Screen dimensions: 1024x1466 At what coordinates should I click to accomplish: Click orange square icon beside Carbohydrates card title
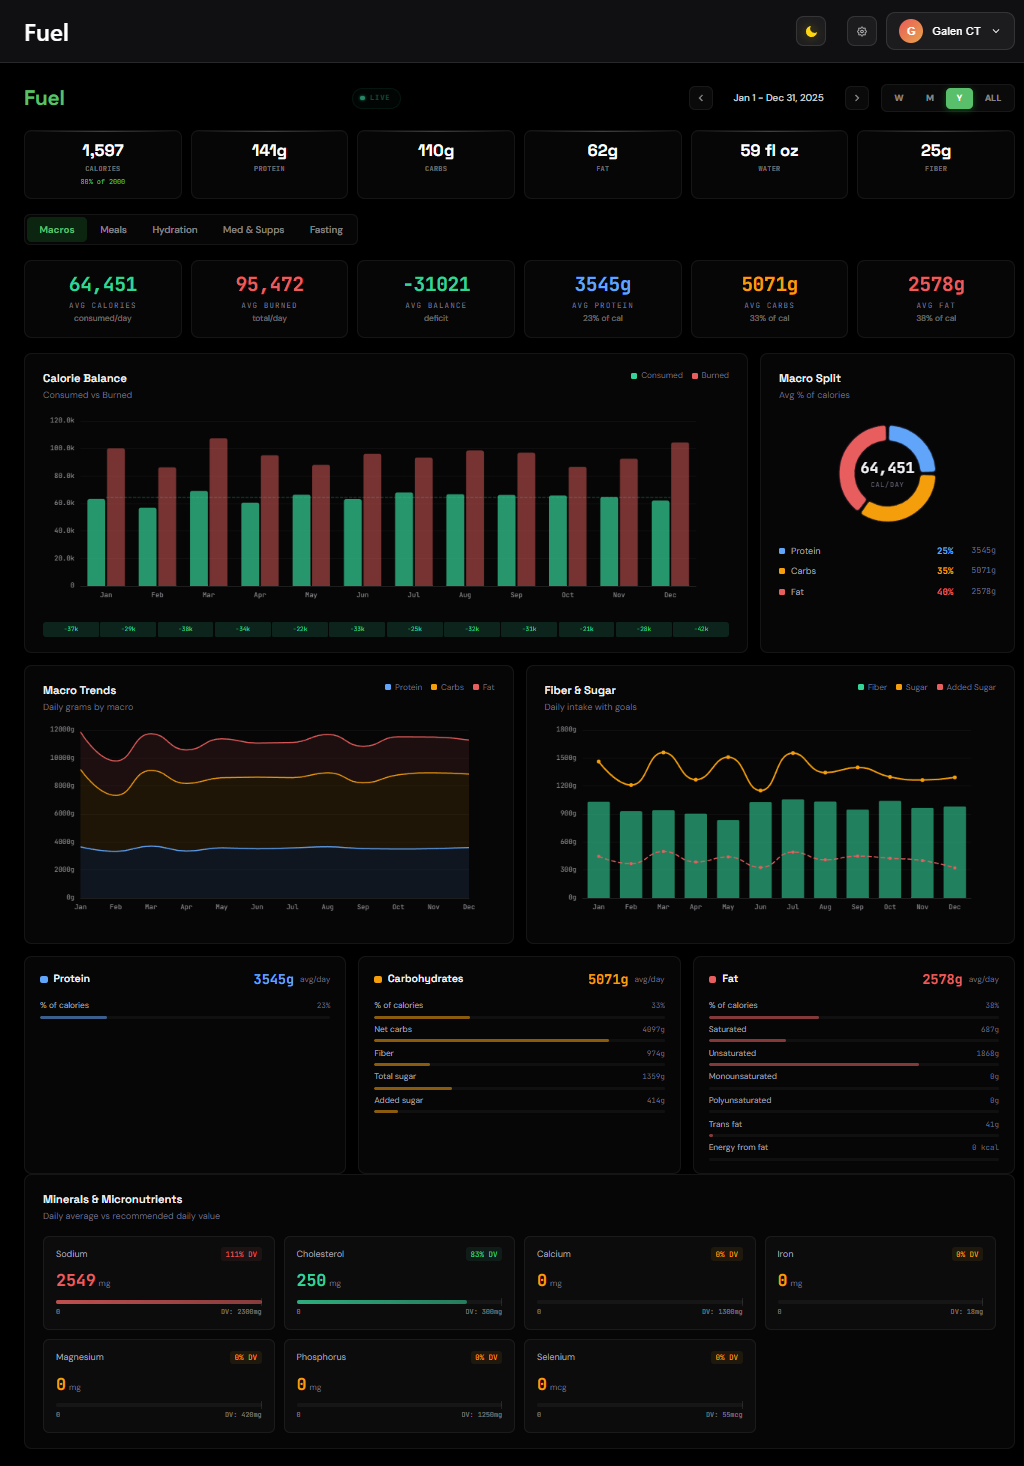378,979
